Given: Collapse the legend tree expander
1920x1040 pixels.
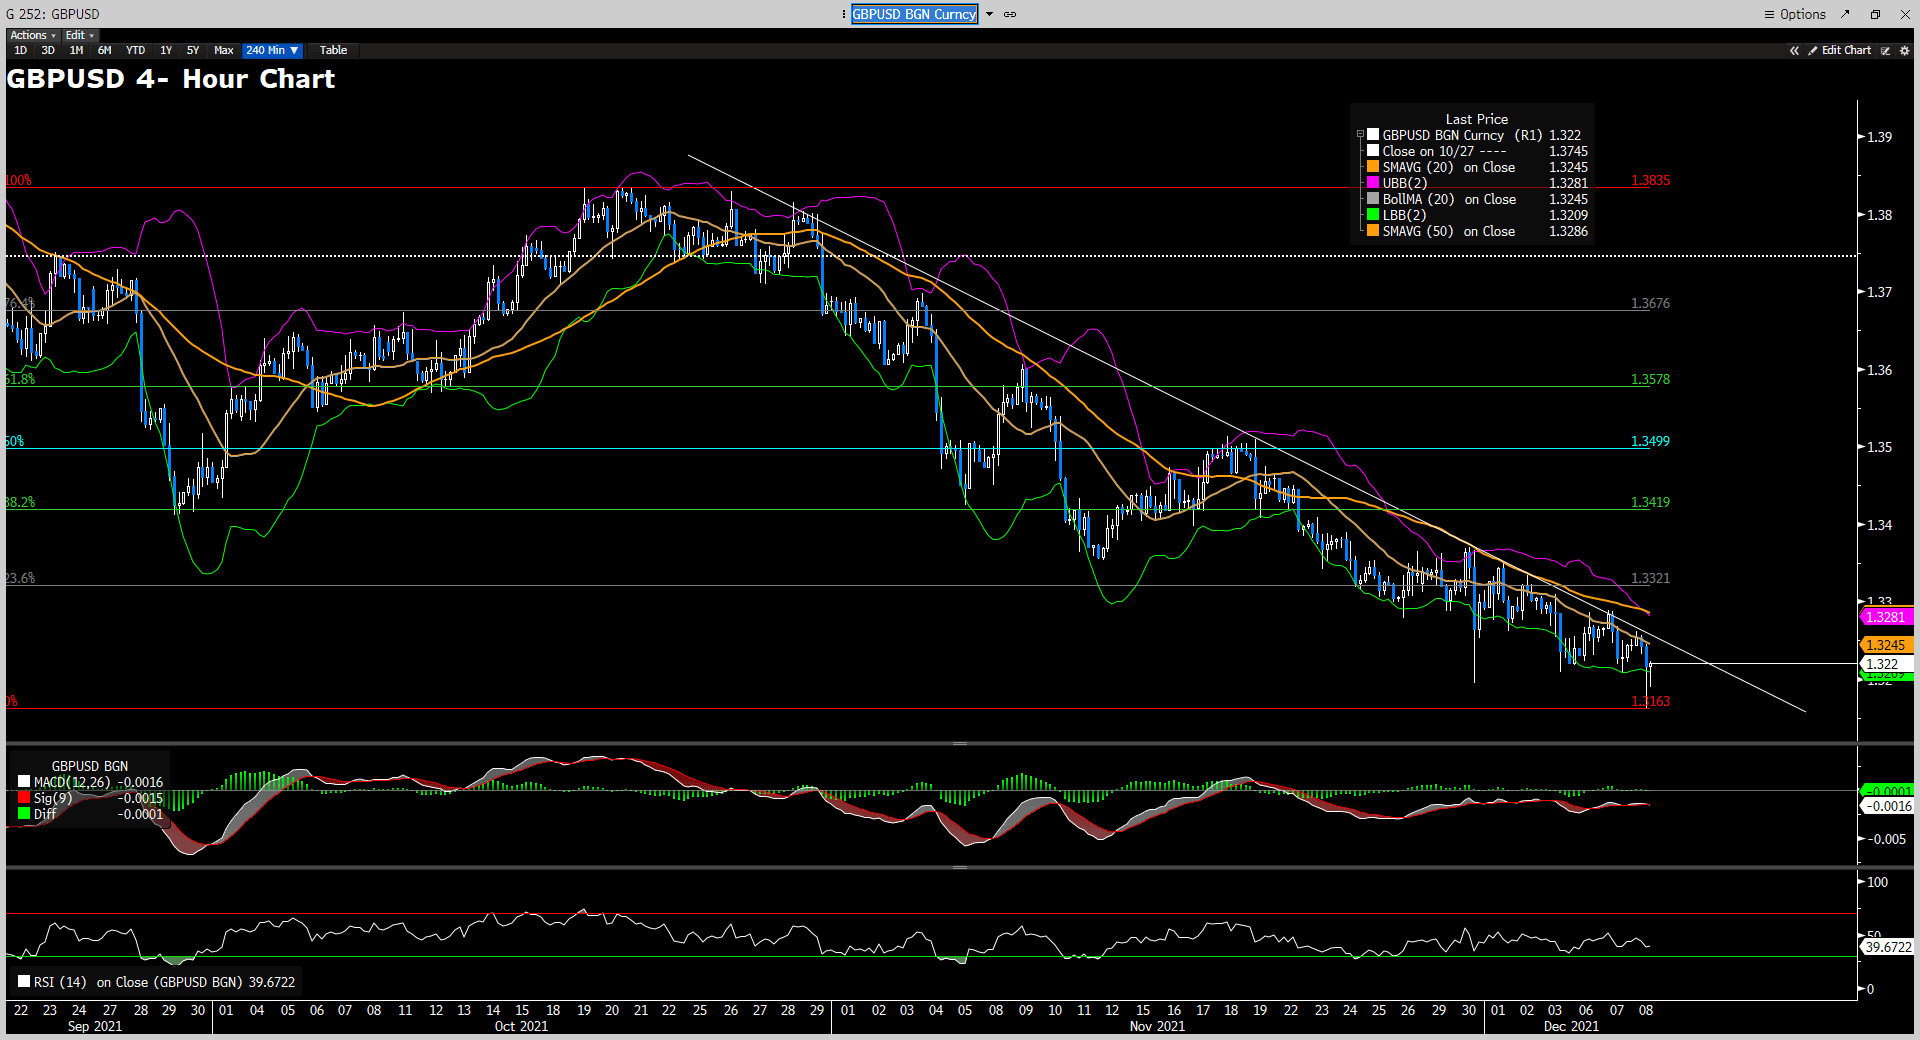Looking at the screenshot, I should [x=1360, y=134].
